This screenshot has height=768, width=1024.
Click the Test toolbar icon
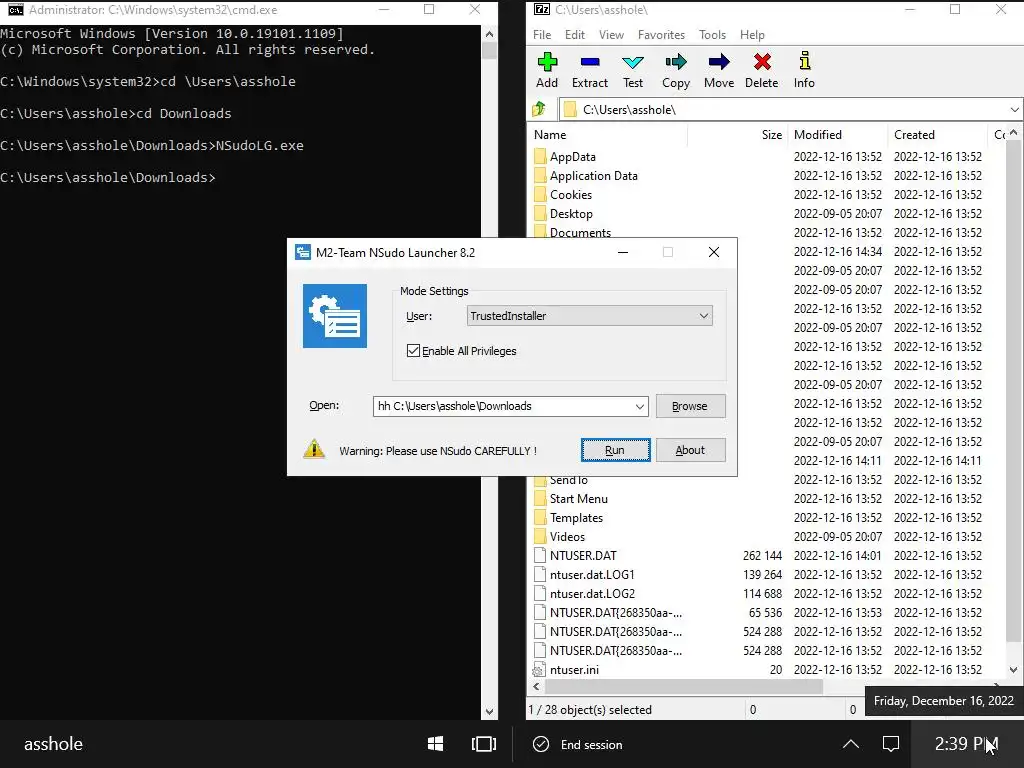(633, 63)
